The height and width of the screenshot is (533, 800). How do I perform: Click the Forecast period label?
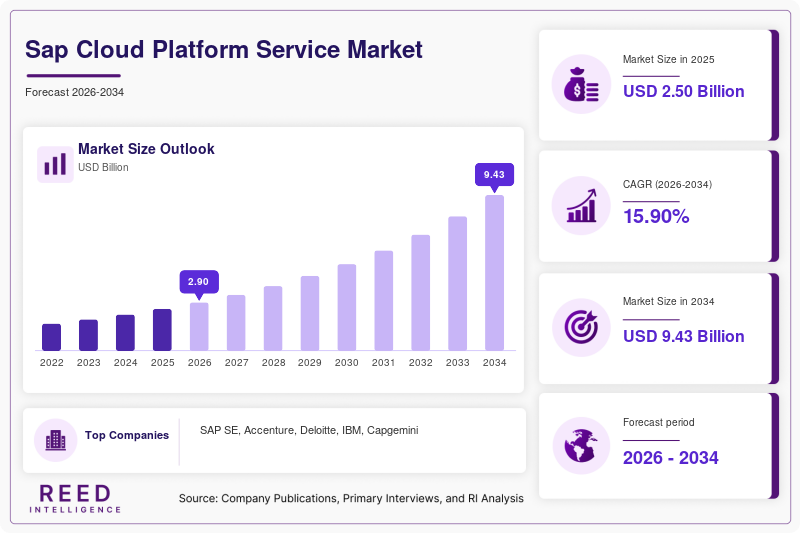point(659,422)
